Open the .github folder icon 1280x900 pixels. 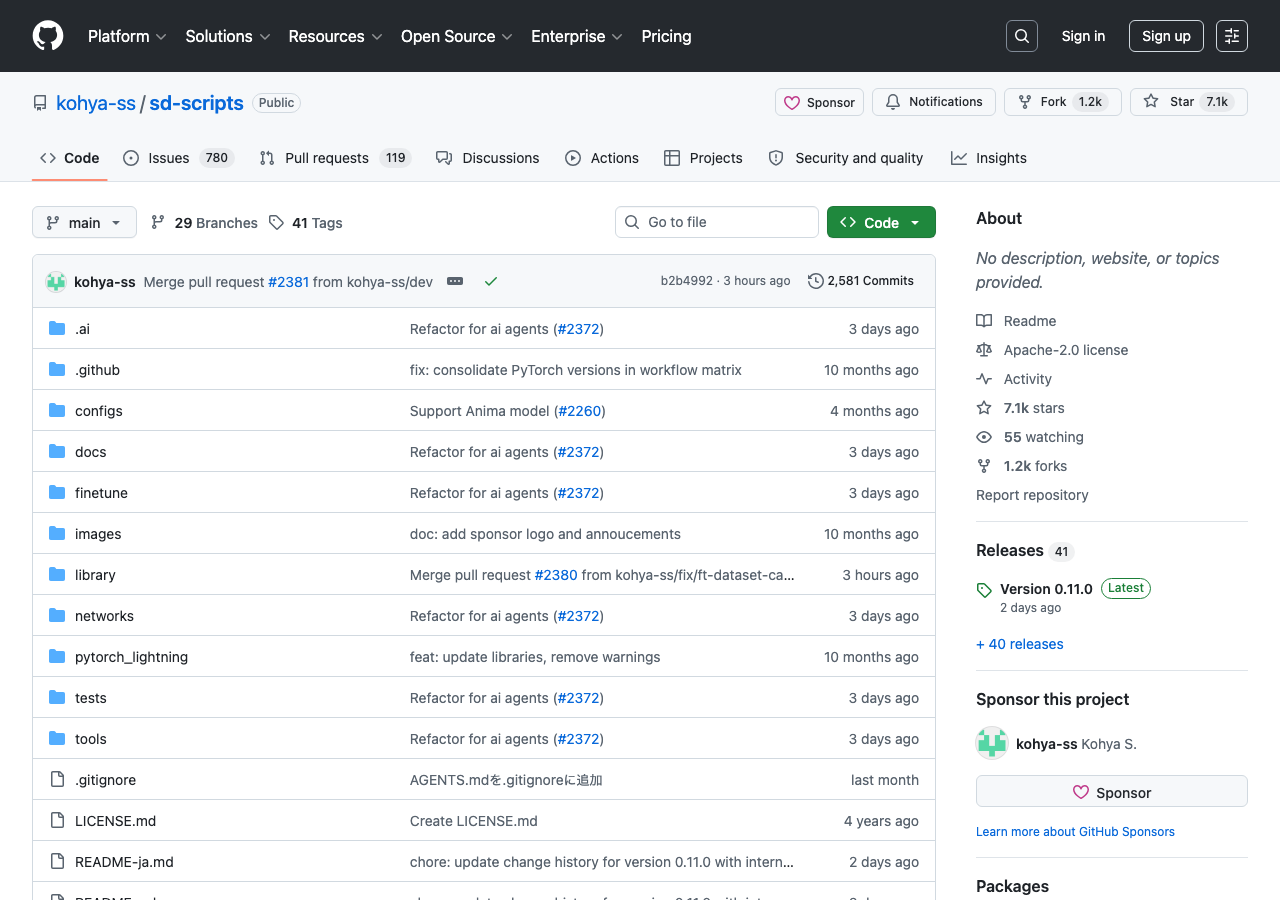(57, 370)
